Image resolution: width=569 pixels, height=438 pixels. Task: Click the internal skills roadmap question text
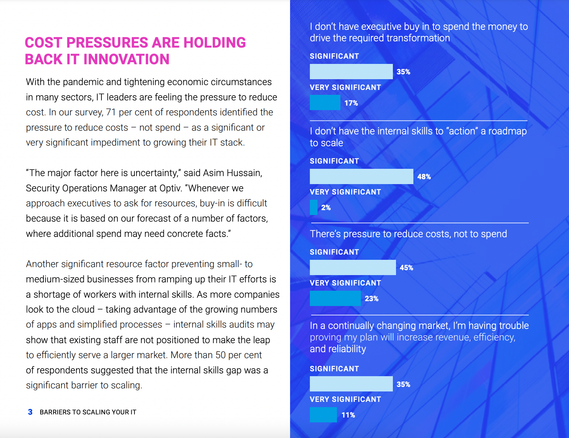[x=418, y=137]
